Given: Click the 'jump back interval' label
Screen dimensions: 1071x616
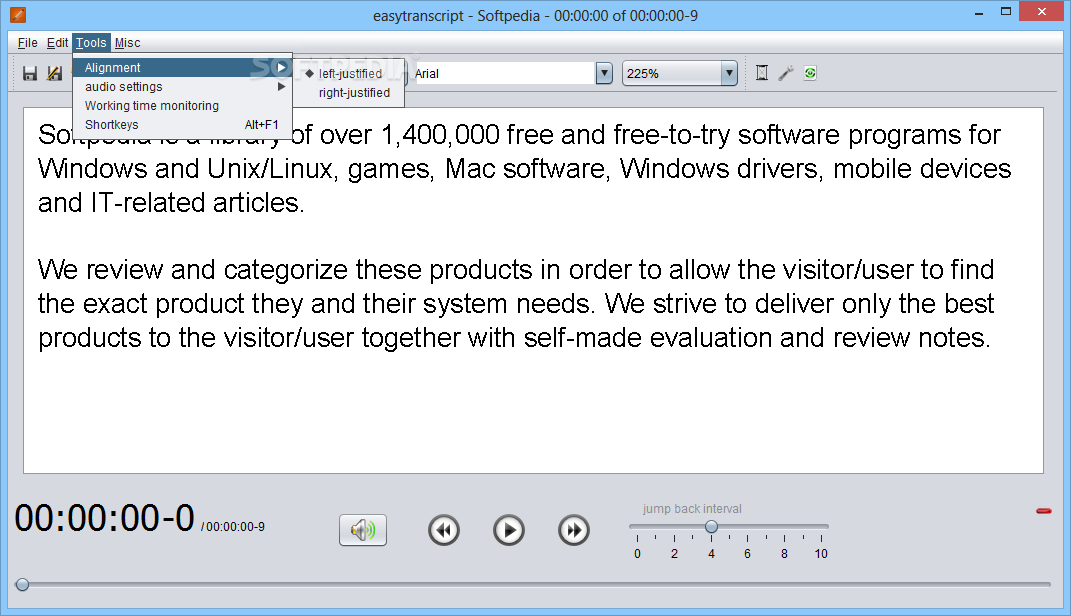Looking at the screenshot, I should click(x=692, y=509).
